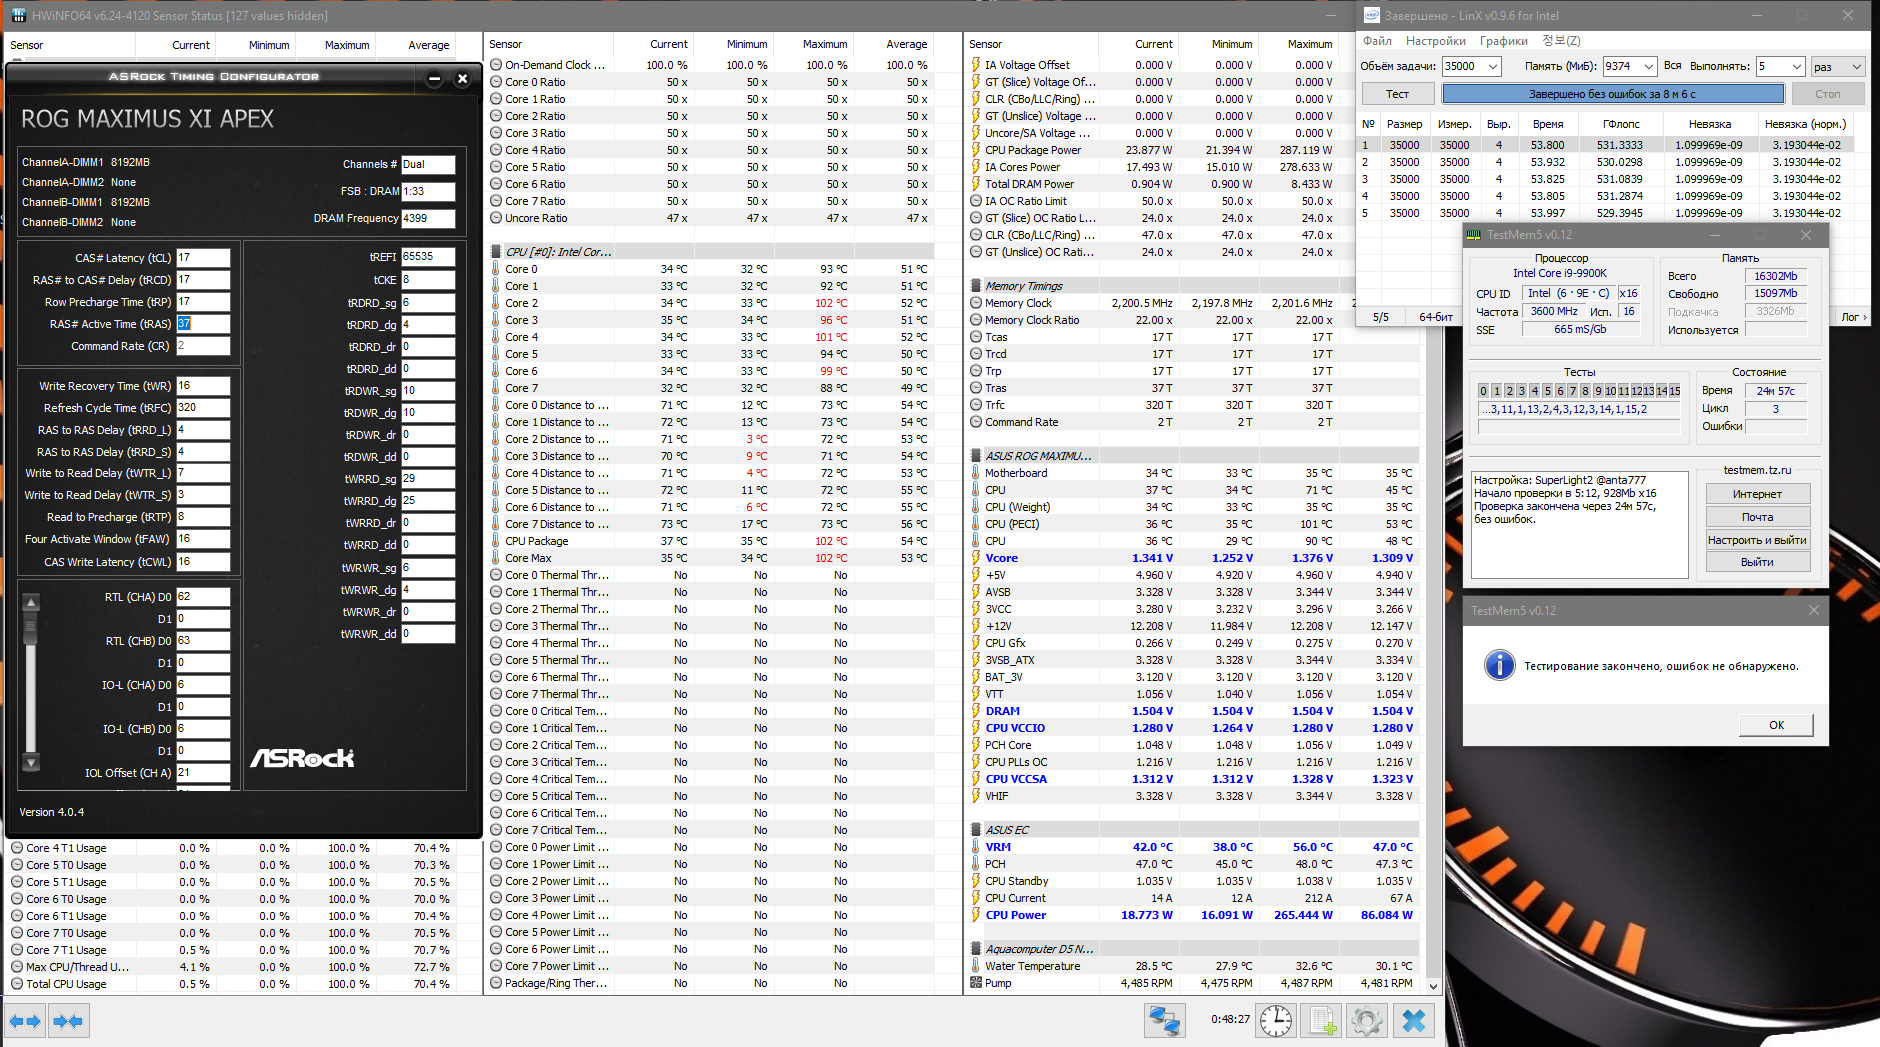The width and height of the screenshot is (1880, 1047).
Task: Click the thermometer icon beside VRM
Action: click(976, 847)
